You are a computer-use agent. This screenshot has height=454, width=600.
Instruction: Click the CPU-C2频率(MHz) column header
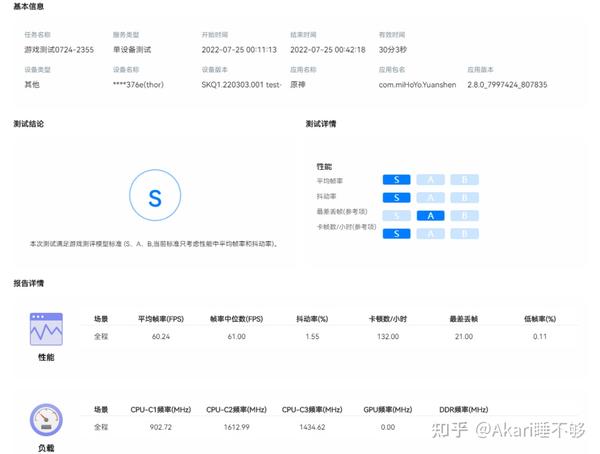[236, 410]
